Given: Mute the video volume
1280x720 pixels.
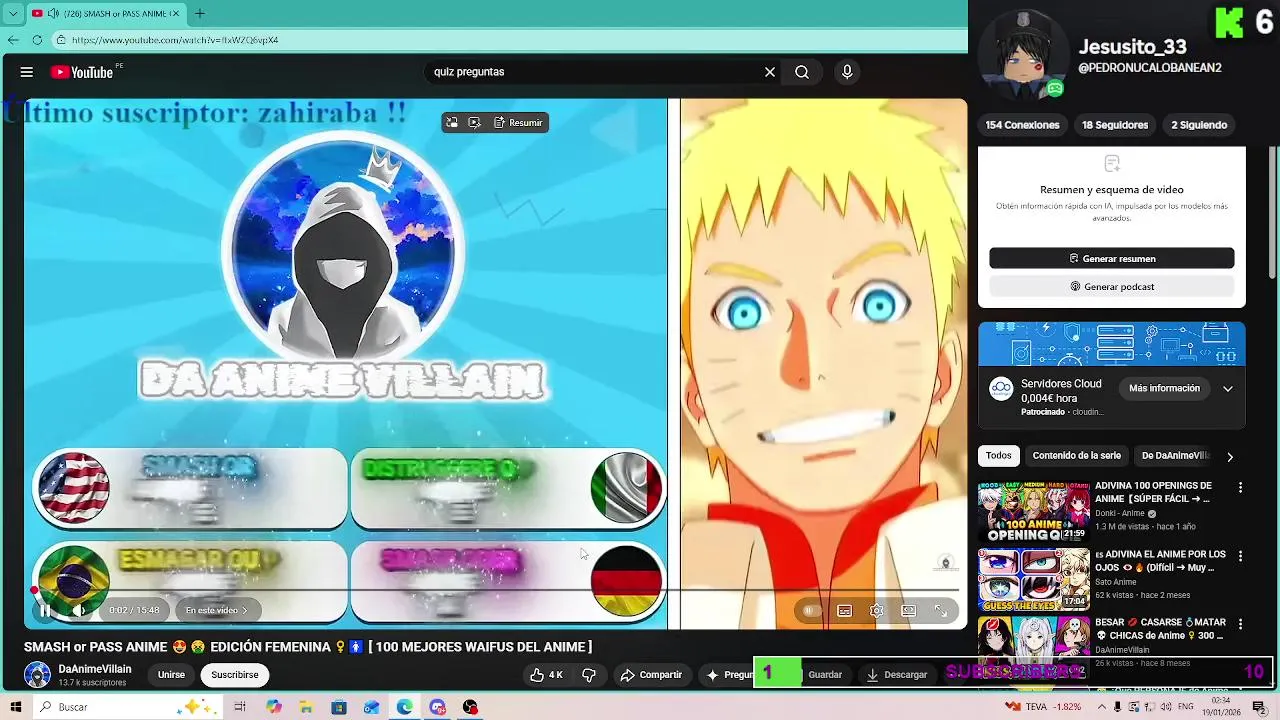Looking at the screenshot, I should point(79,610).
